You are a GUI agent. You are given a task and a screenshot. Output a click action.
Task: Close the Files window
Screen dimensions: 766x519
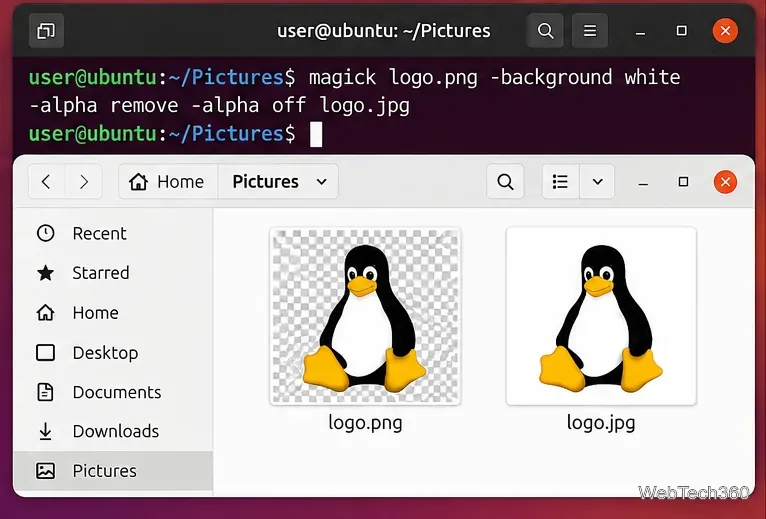[x=725, y=182]
